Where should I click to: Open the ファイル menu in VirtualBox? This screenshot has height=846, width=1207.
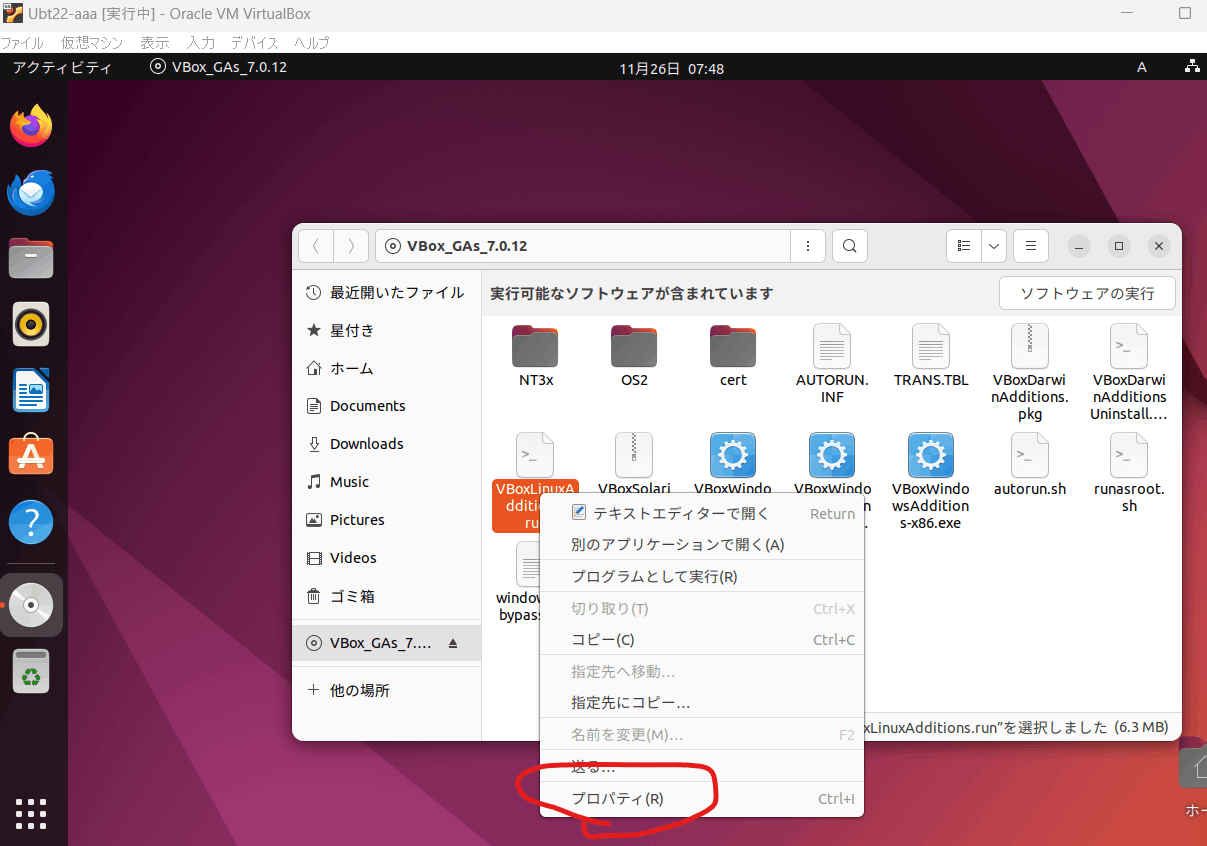(x=22, y=43)
